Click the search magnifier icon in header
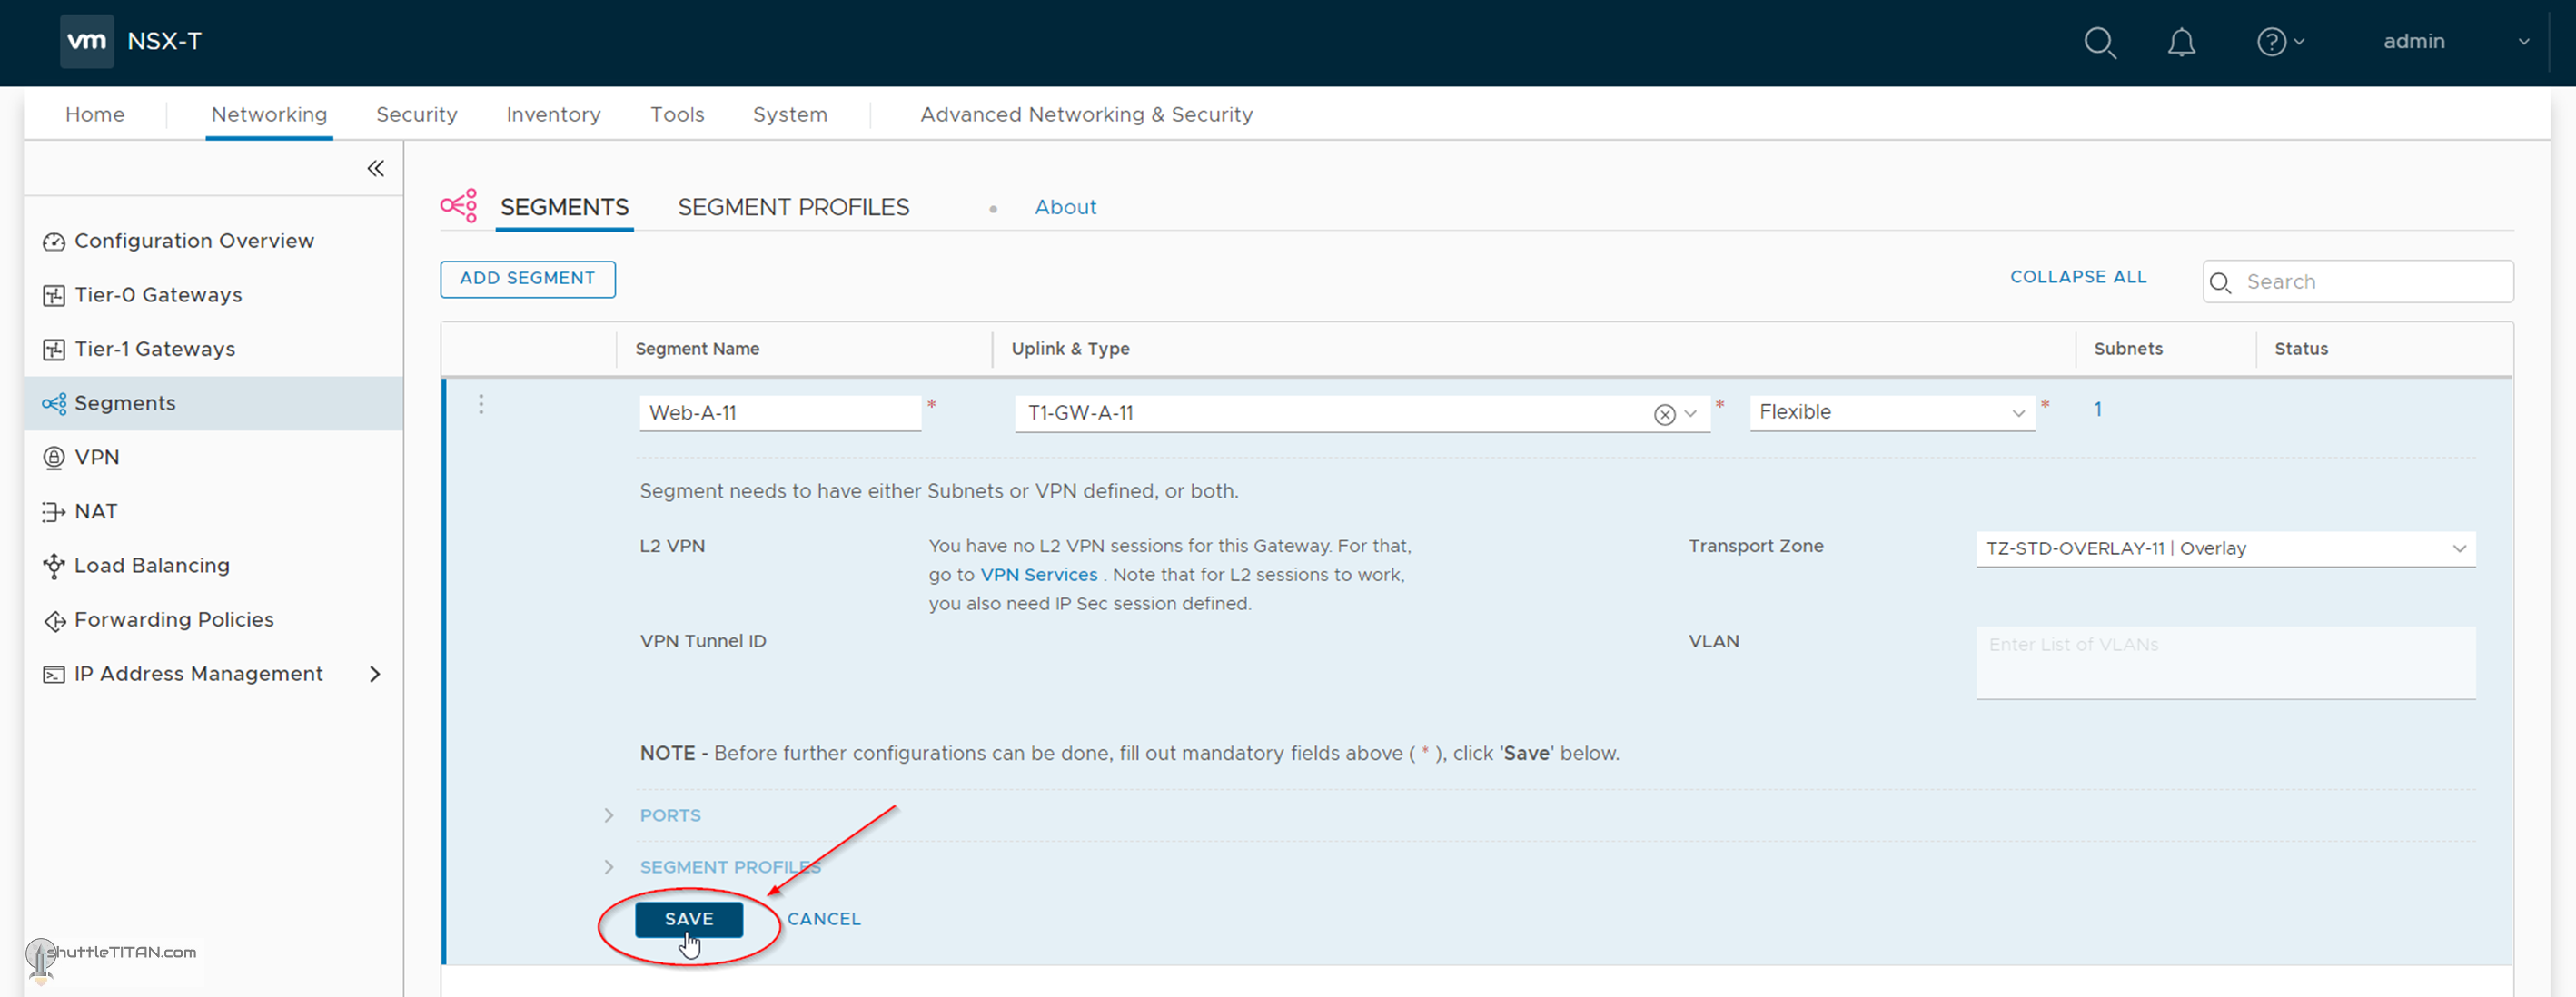 point(2099,42)
